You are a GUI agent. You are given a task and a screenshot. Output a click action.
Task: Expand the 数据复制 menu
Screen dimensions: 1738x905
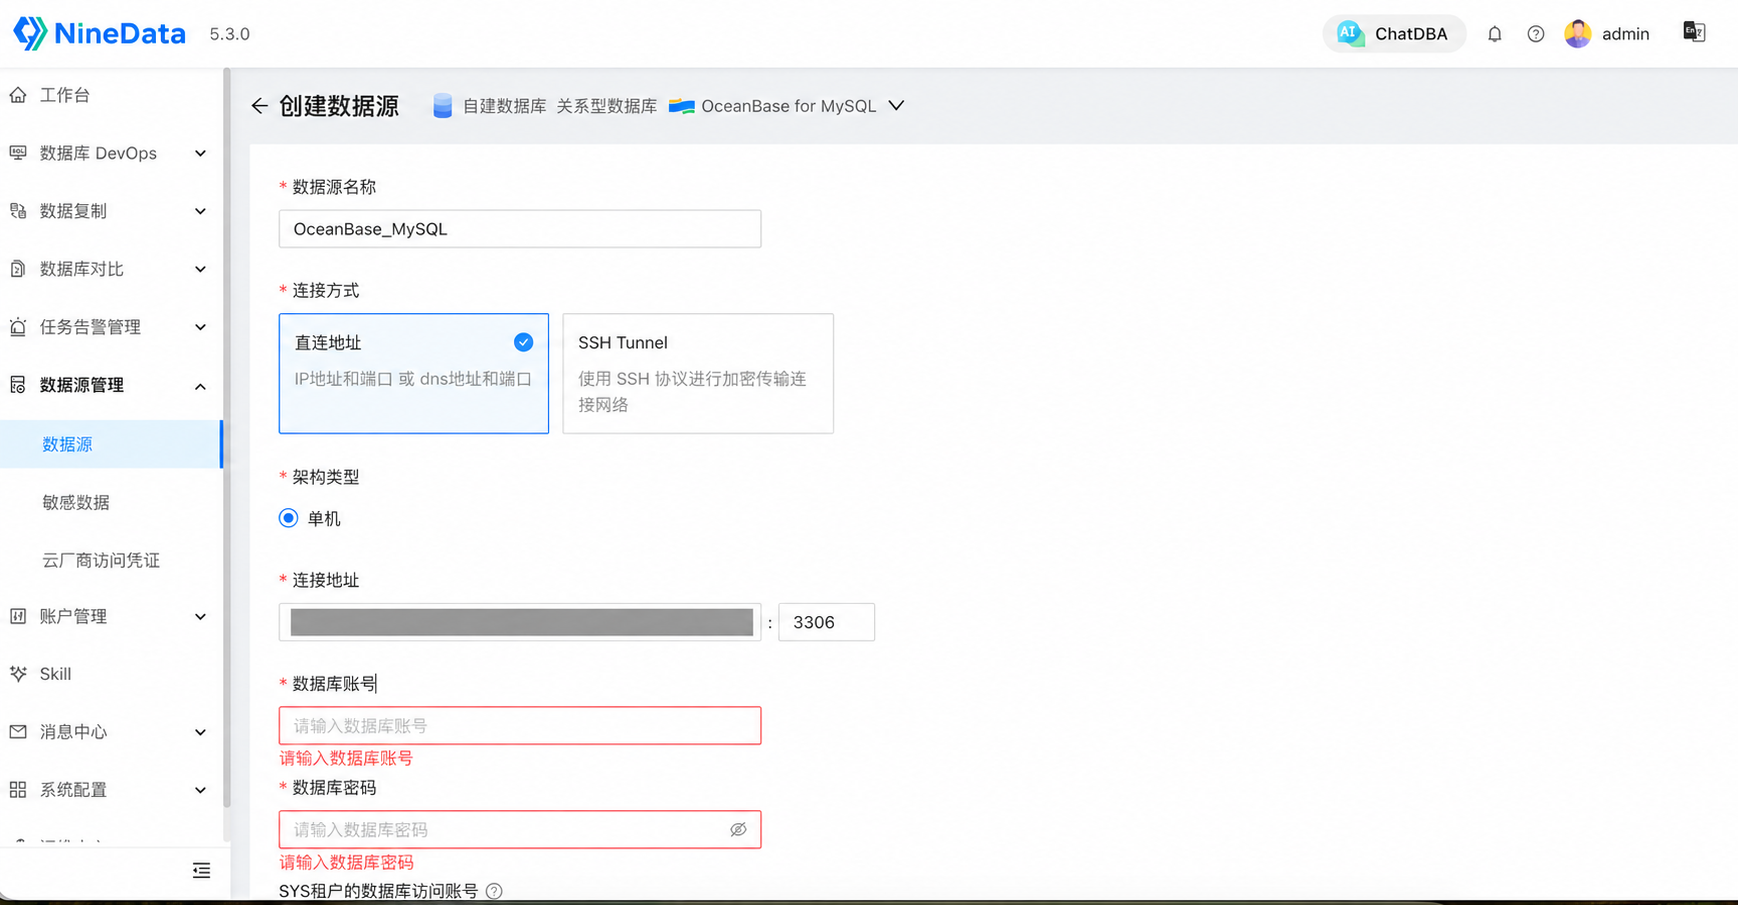(110, 211)
